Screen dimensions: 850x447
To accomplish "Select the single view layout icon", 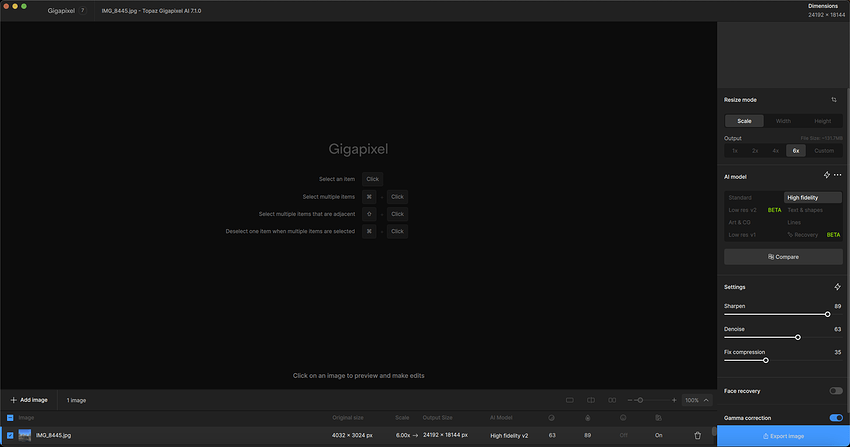I will pos(570,400).
